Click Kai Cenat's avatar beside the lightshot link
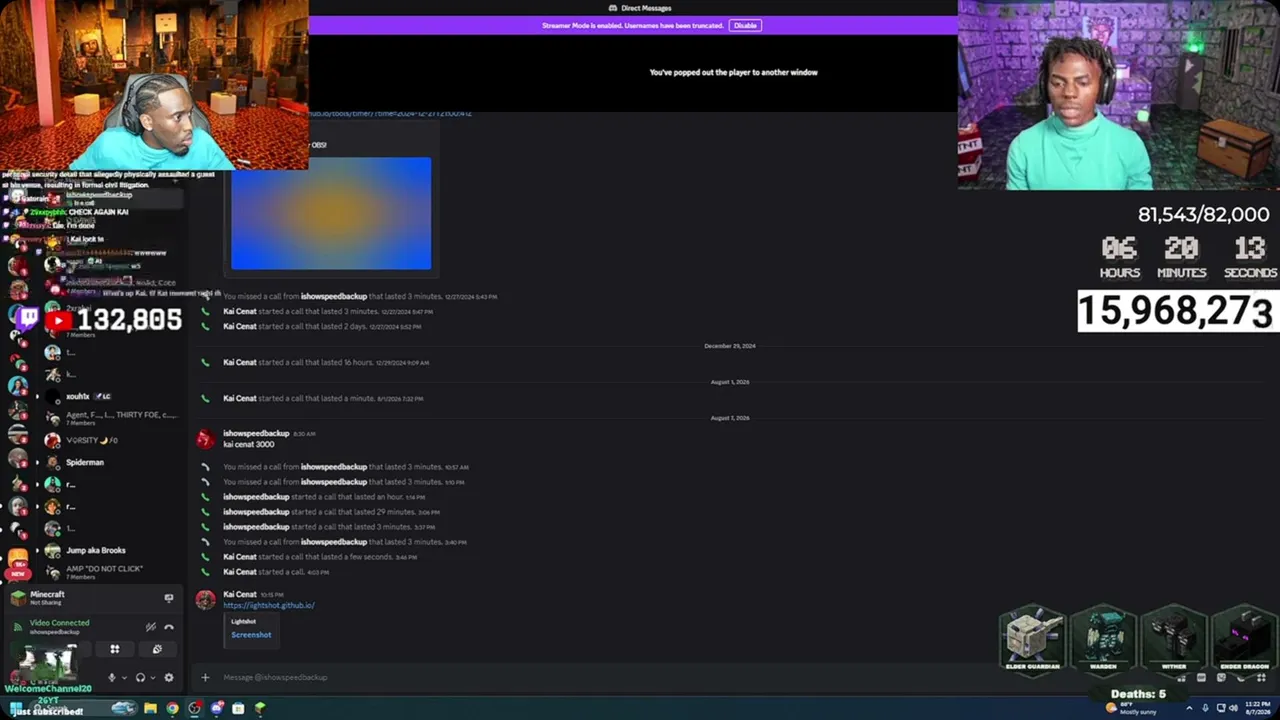The width and height of the screenshot is (1280, 720). [205, 599]
